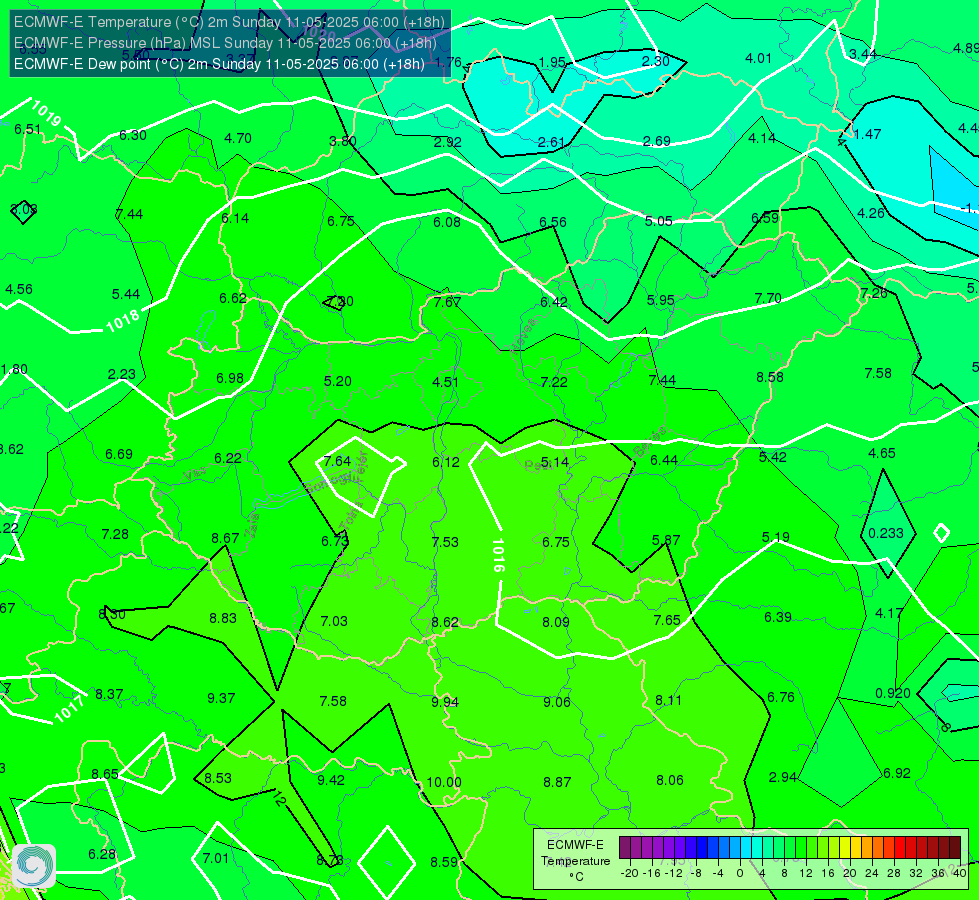Click the ECMWF-E Temperature °C legend title
979x900 pixels.
click(575, 860)
